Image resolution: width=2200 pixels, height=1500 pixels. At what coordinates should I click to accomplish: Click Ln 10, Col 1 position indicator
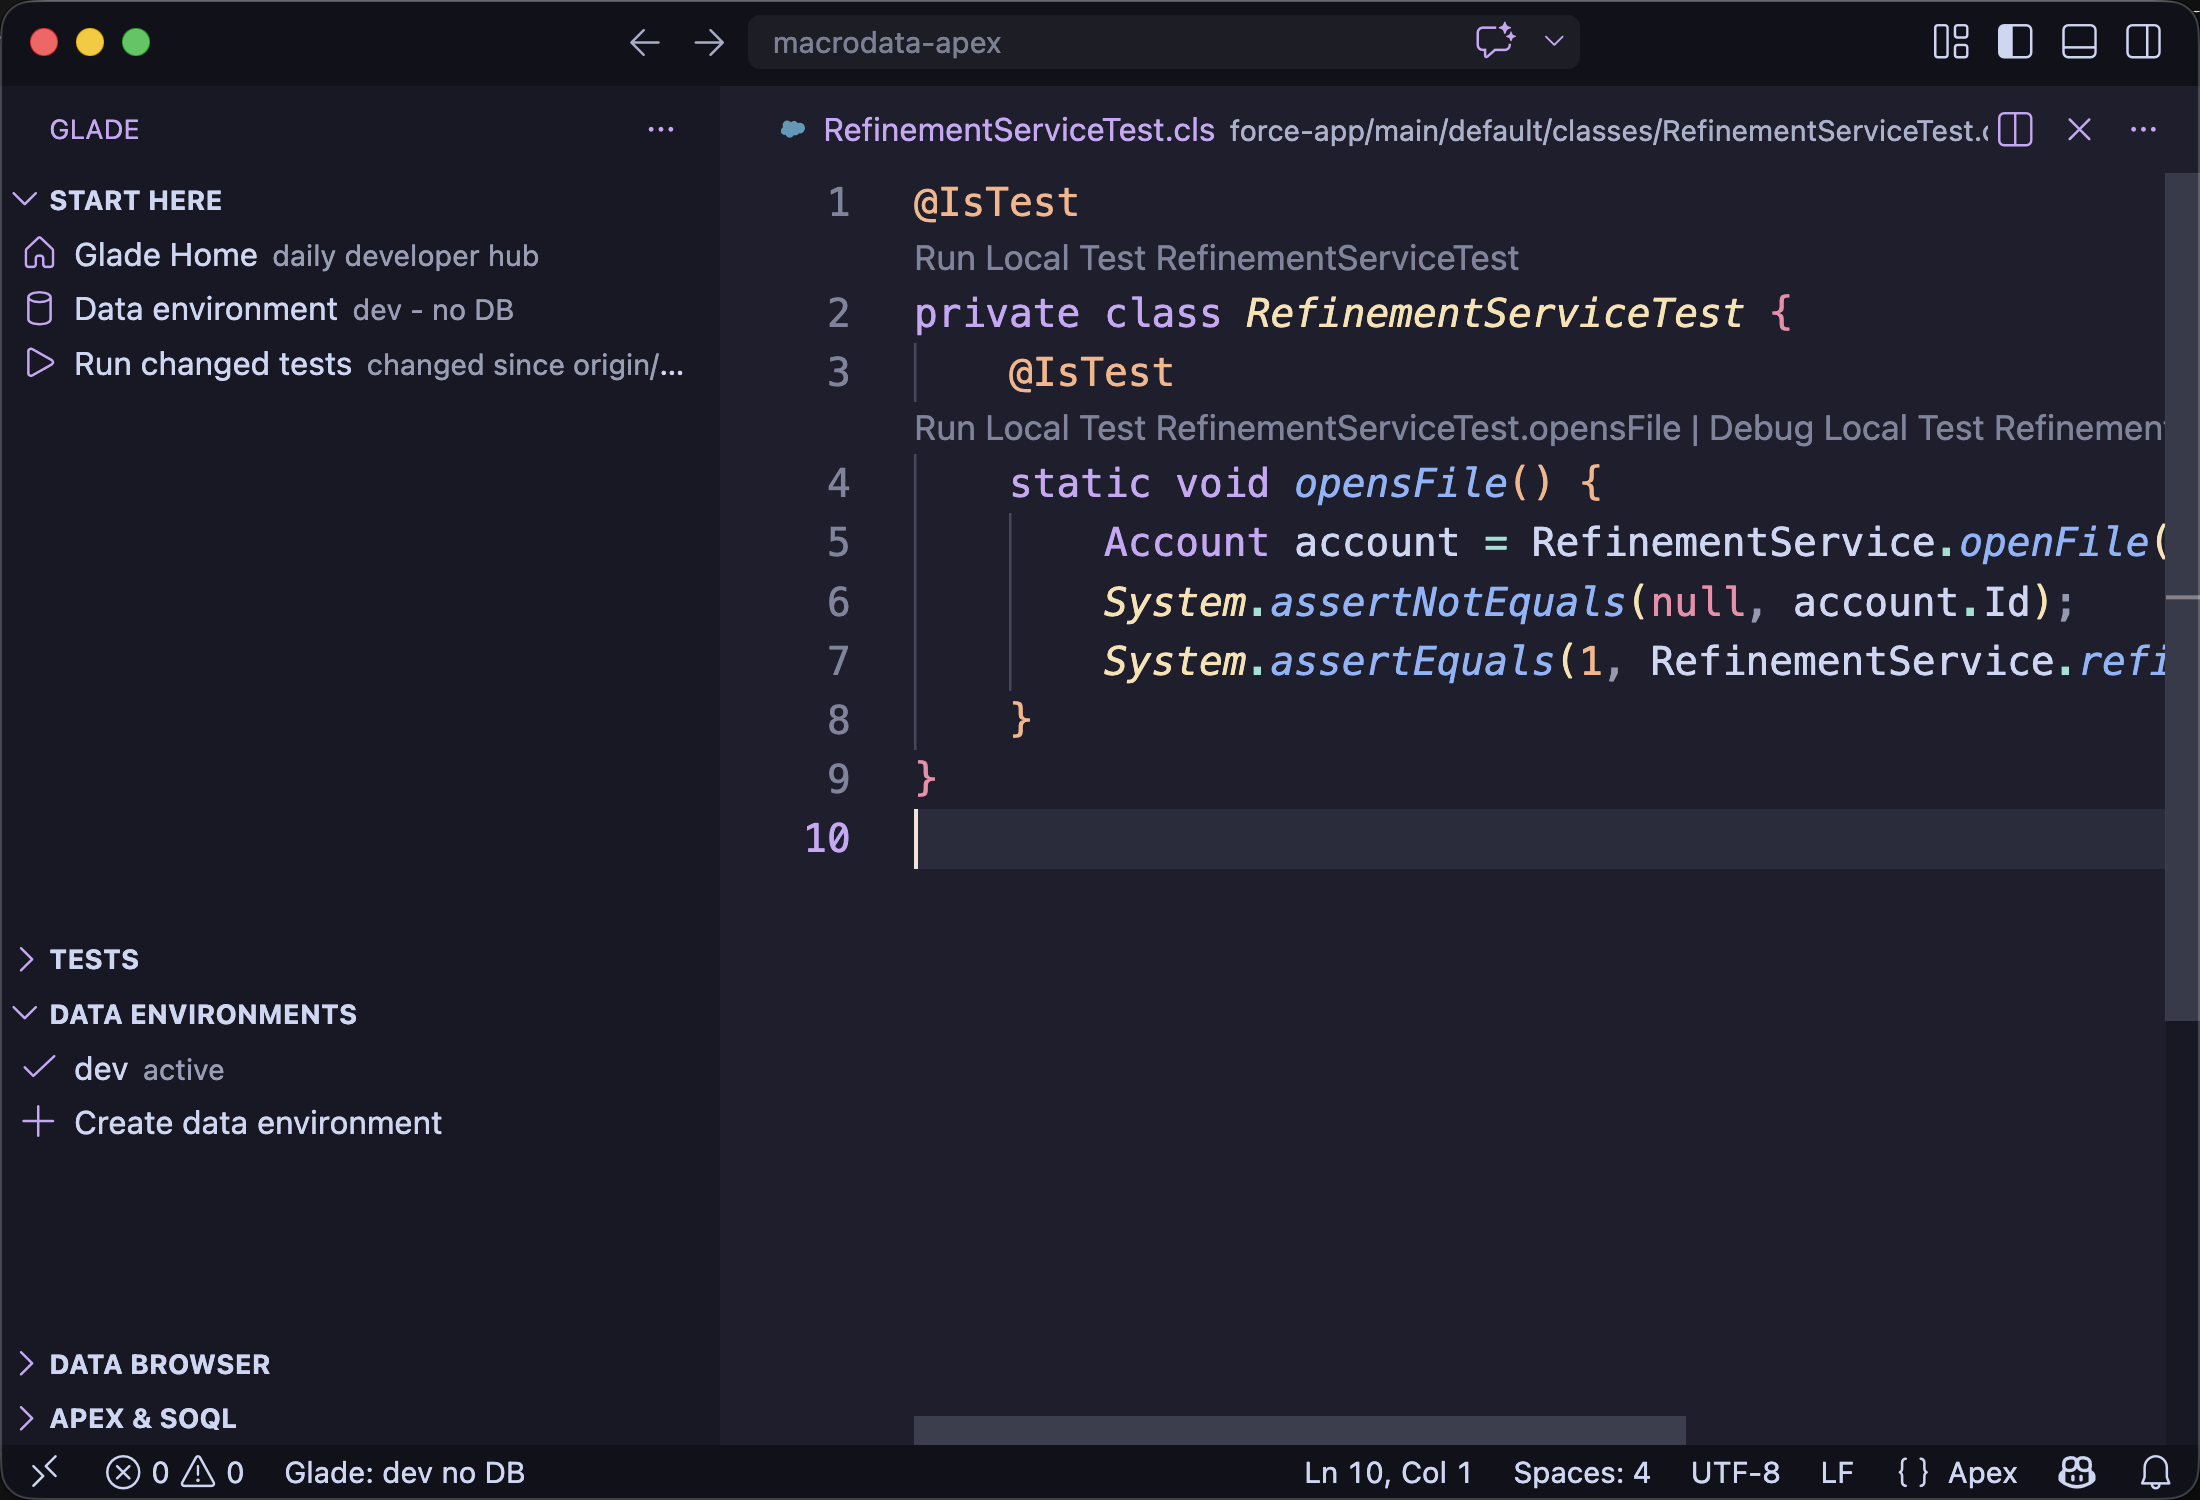pyautogui.click(x=1387, y=1472)
